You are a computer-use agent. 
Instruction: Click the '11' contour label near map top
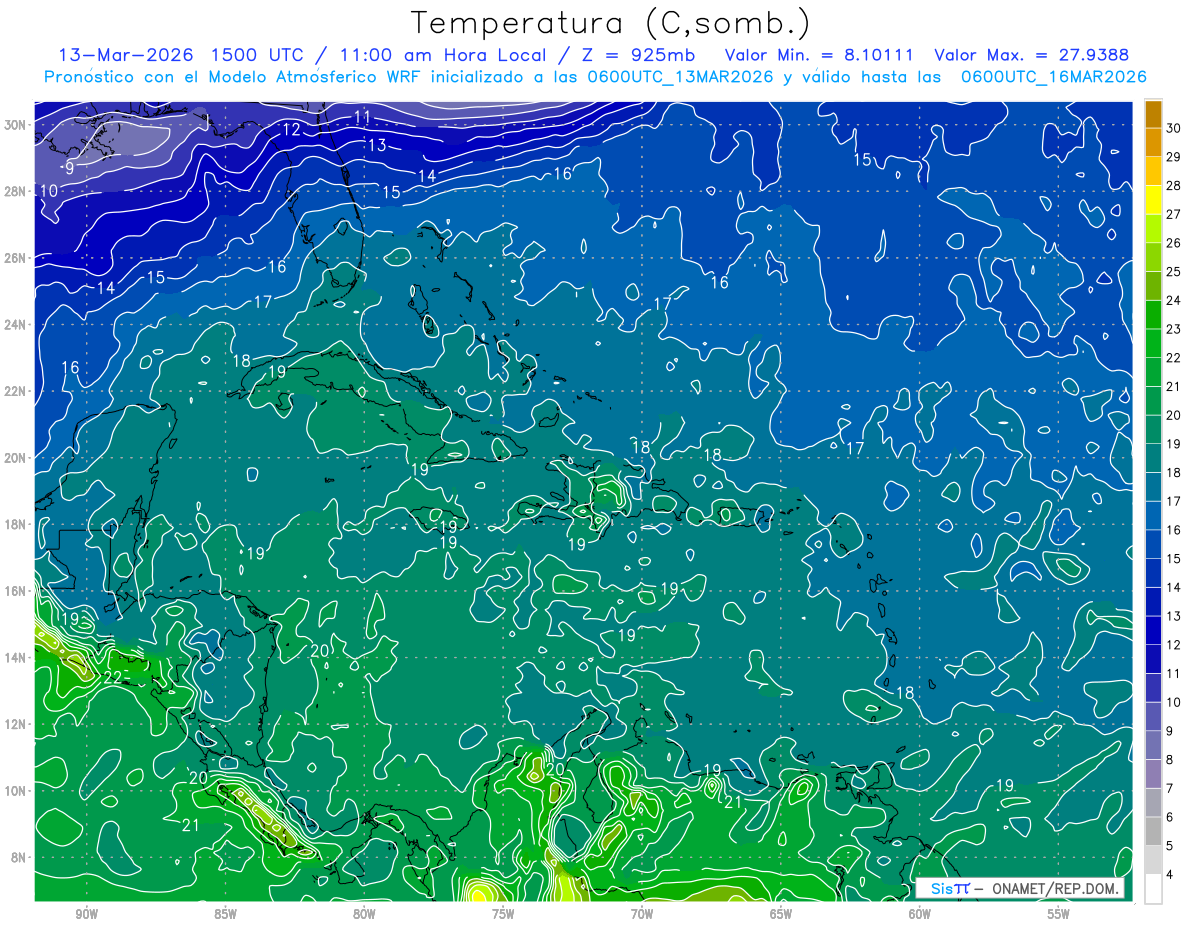tap(362, 117)
